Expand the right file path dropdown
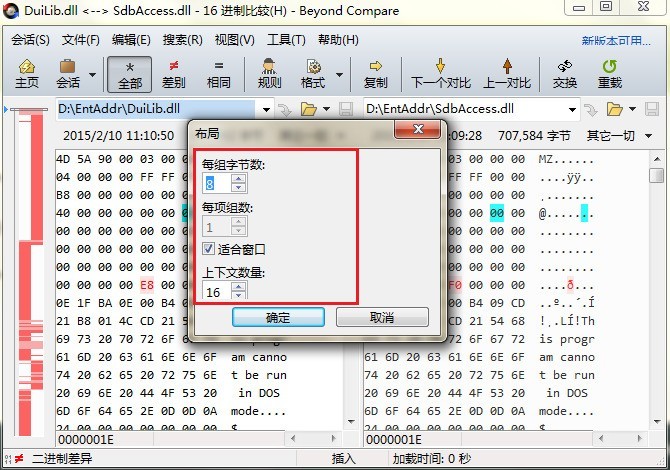Image resolution: width=670 pixels, height=470 pixels. [x=572, y=109]
